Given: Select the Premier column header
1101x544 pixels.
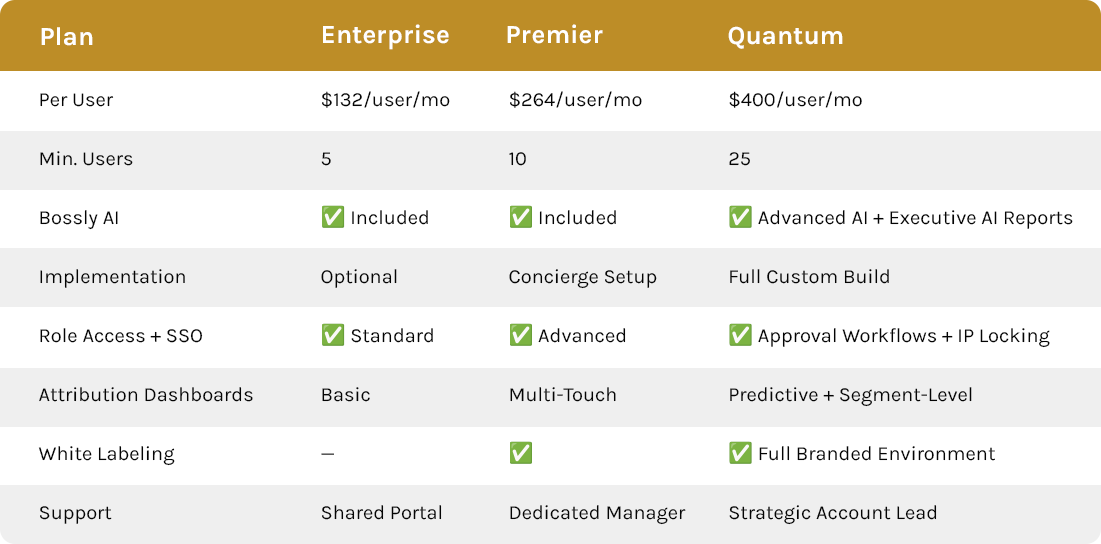Looking at the screenshot, I should (555, 35).
